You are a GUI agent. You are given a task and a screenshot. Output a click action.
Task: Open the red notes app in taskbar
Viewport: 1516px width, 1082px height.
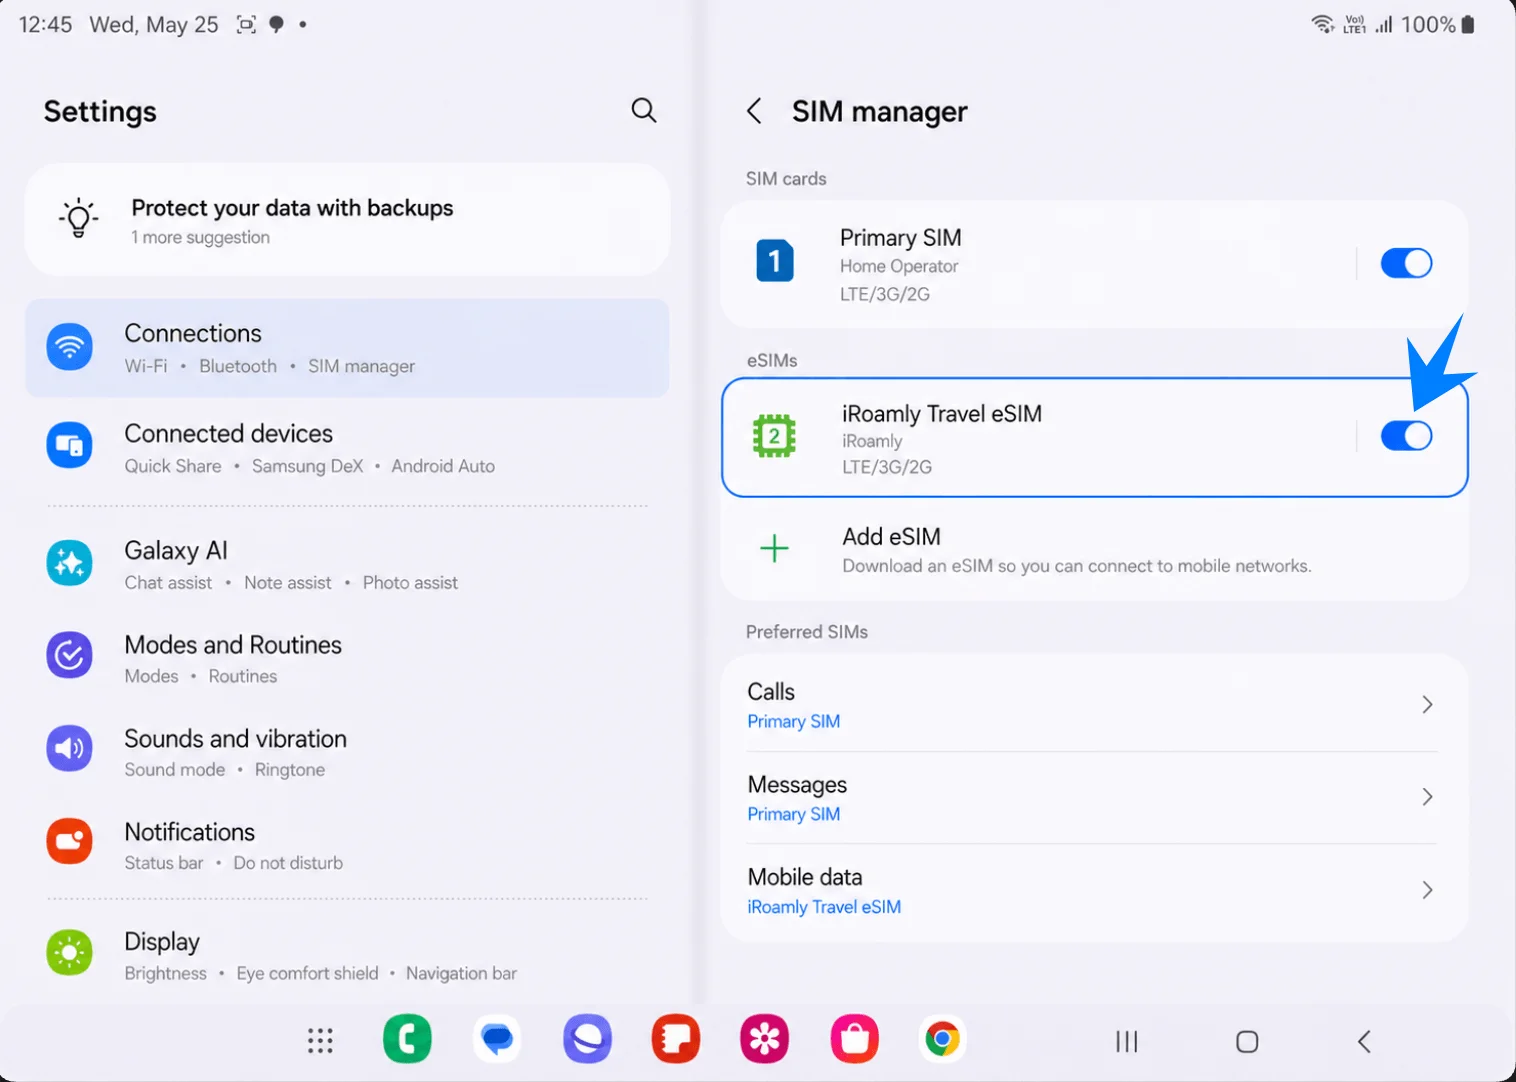click(x=676, y=1039)
